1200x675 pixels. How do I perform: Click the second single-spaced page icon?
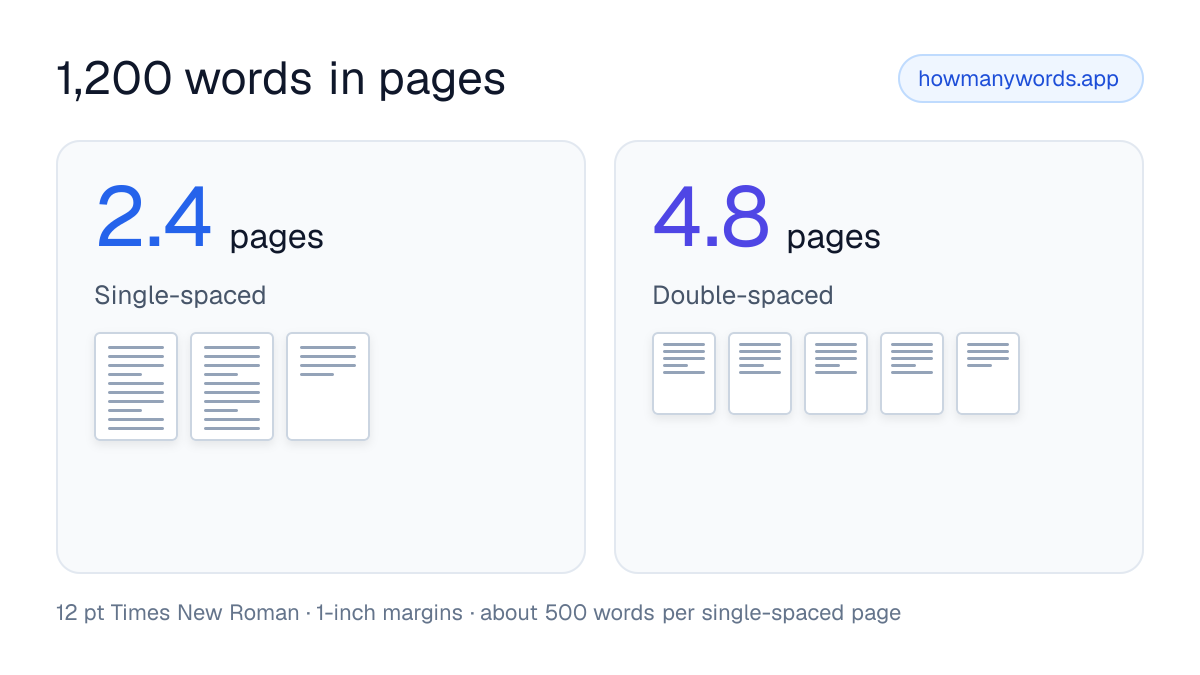232,387
